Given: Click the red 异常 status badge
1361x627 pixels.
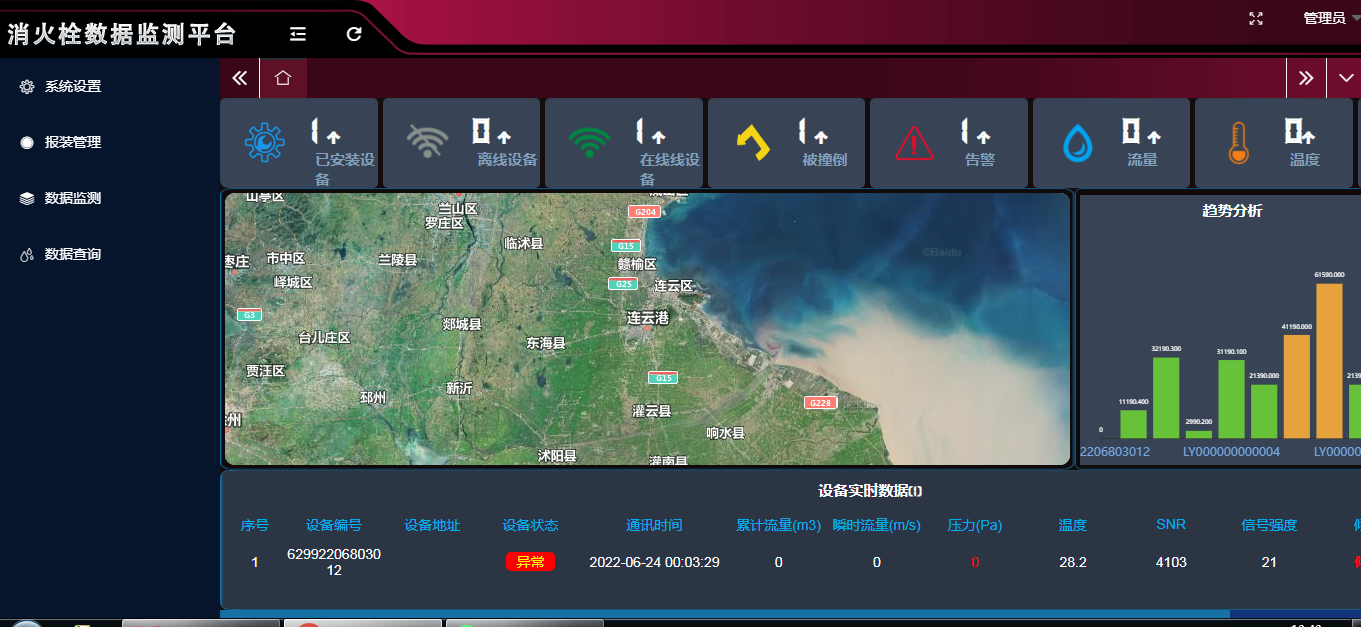Looking at the screenshot, I should (x=528, y=562).
